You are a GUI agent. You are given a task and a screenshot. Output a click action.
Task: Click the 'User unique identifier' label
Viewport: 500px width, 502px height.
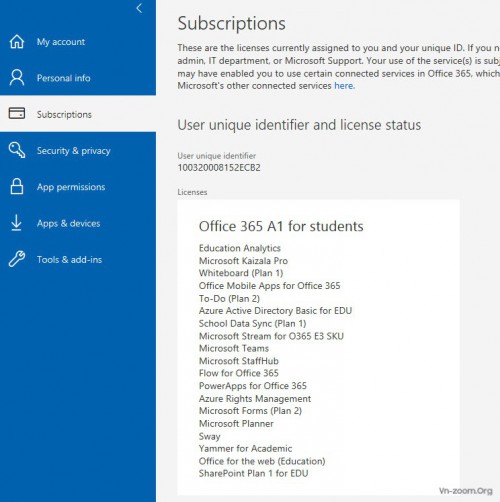pyautogui.click(x=217, y=156)
